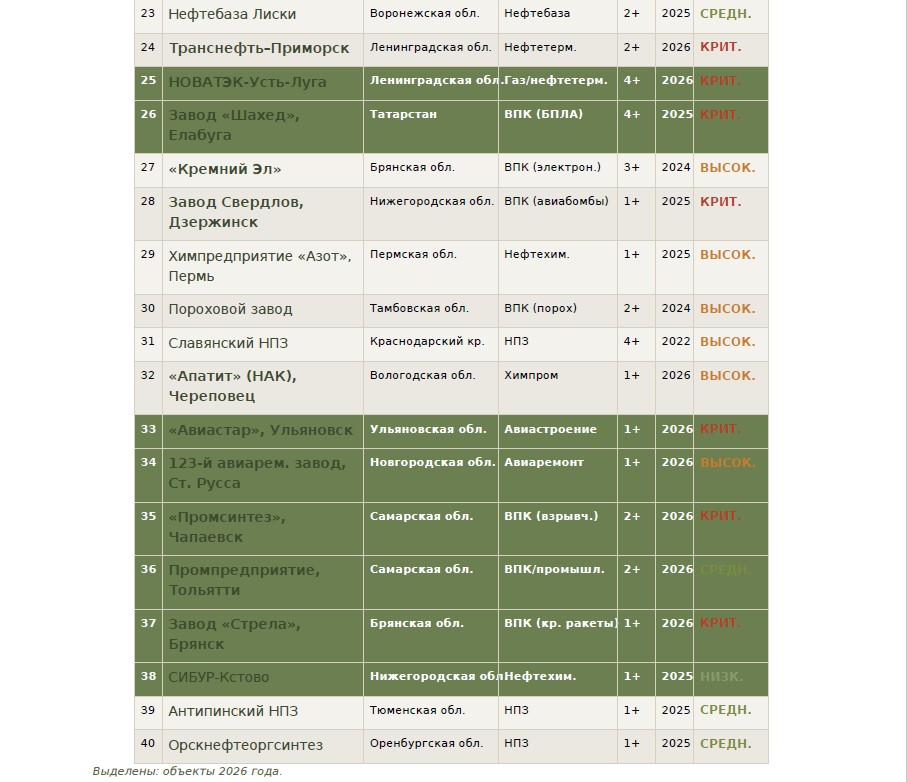Click the «Орскнефтеоргсинтез» row name
The height and width of the screenshot is (782, 907).
click(245, 745)
